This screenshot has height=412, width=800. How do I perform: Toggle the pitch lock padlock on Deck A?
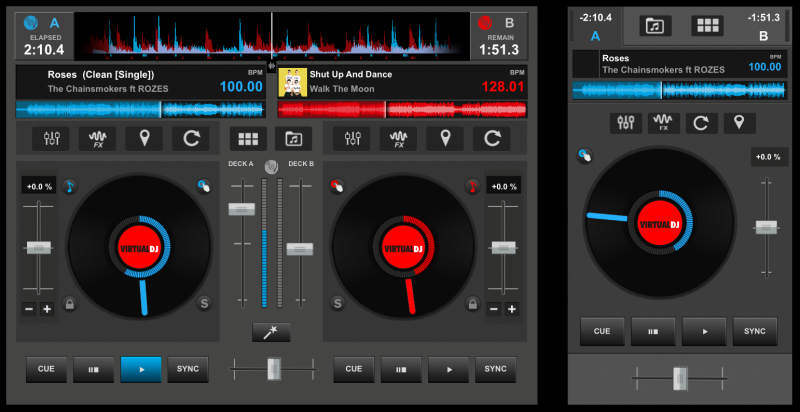[69, 304]
